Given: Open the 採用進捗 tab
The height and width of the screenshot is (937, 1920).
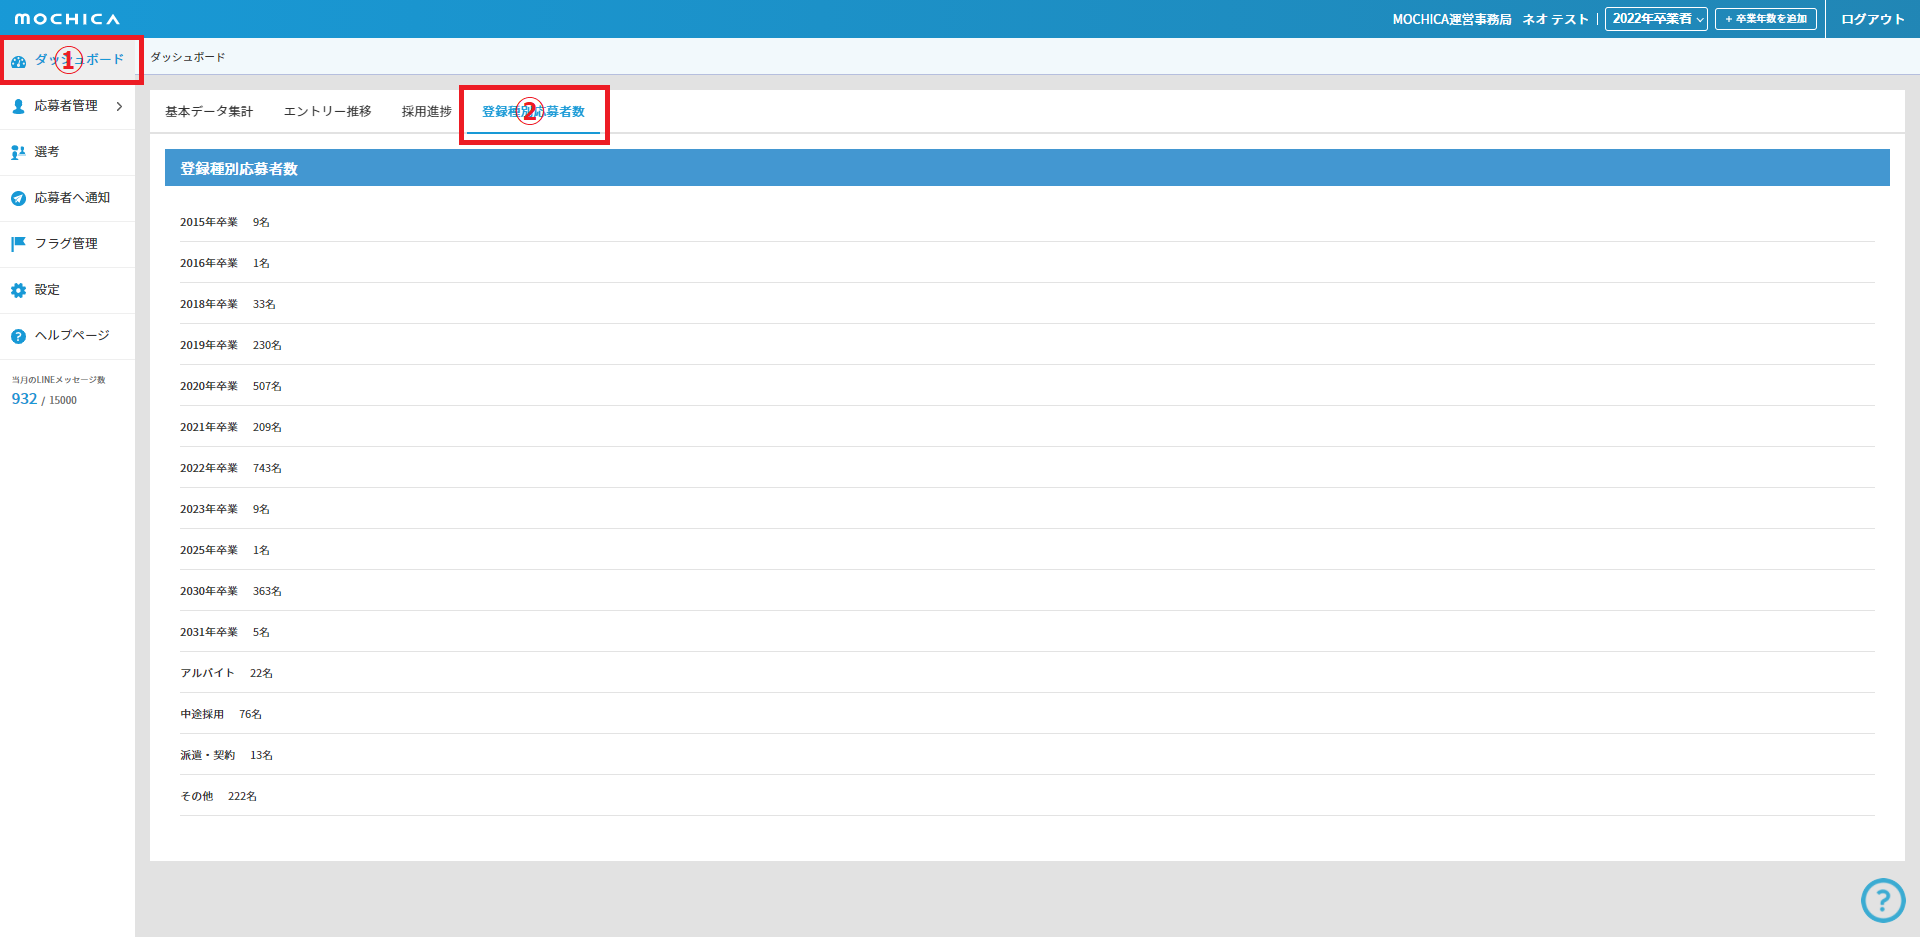Looking at the screenshot, I should click(426, 111).
